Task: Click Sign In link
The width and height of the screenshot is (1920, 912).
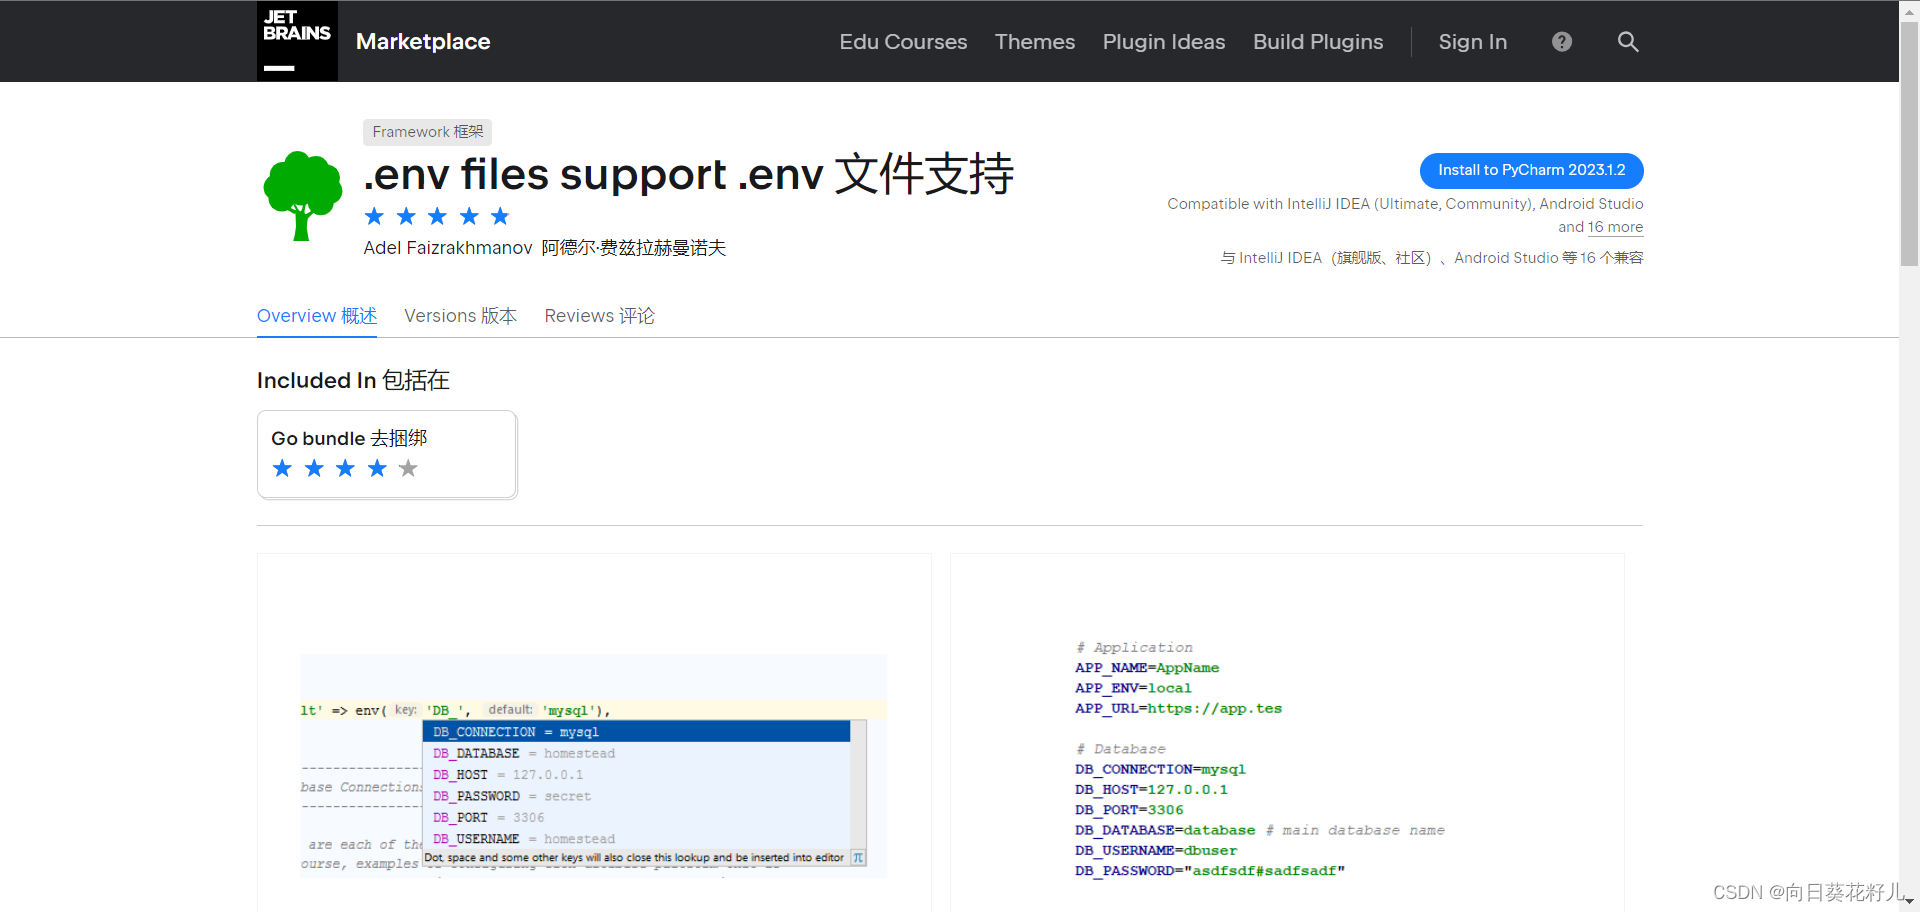Action: click(1473, 42)
